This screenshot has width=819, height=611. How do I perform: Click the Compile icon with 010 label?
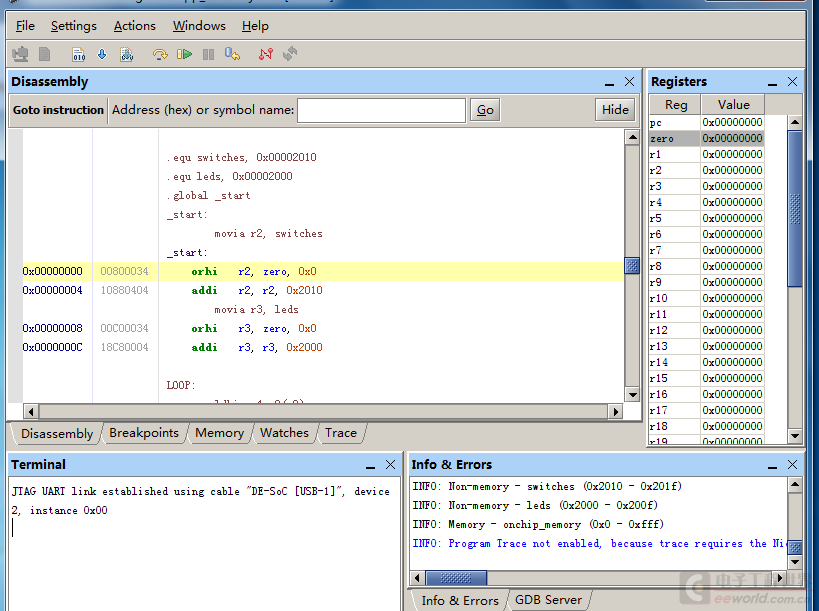click(x=78, y=54)
